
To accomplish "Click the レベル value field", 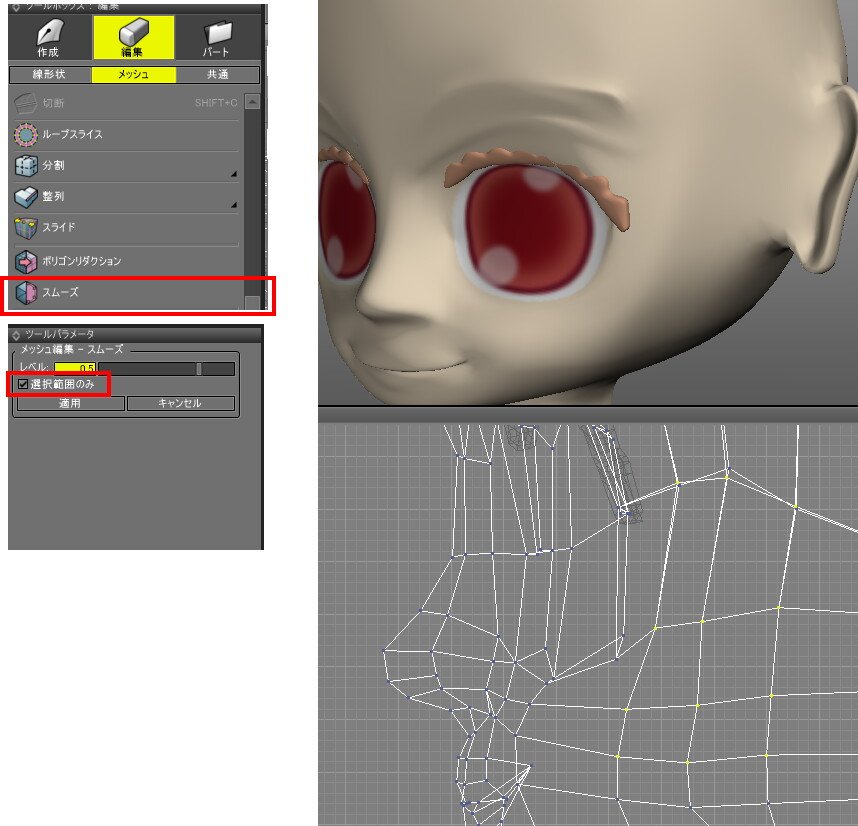I will [x=75, y=368].
